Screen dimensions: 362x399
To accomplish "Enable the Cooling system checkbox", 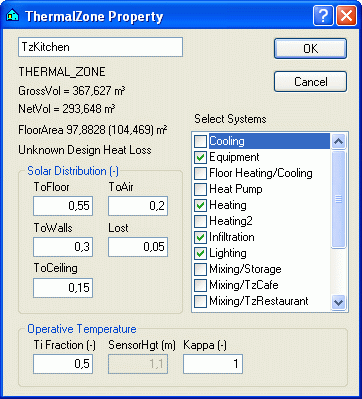I will point(200,141).
